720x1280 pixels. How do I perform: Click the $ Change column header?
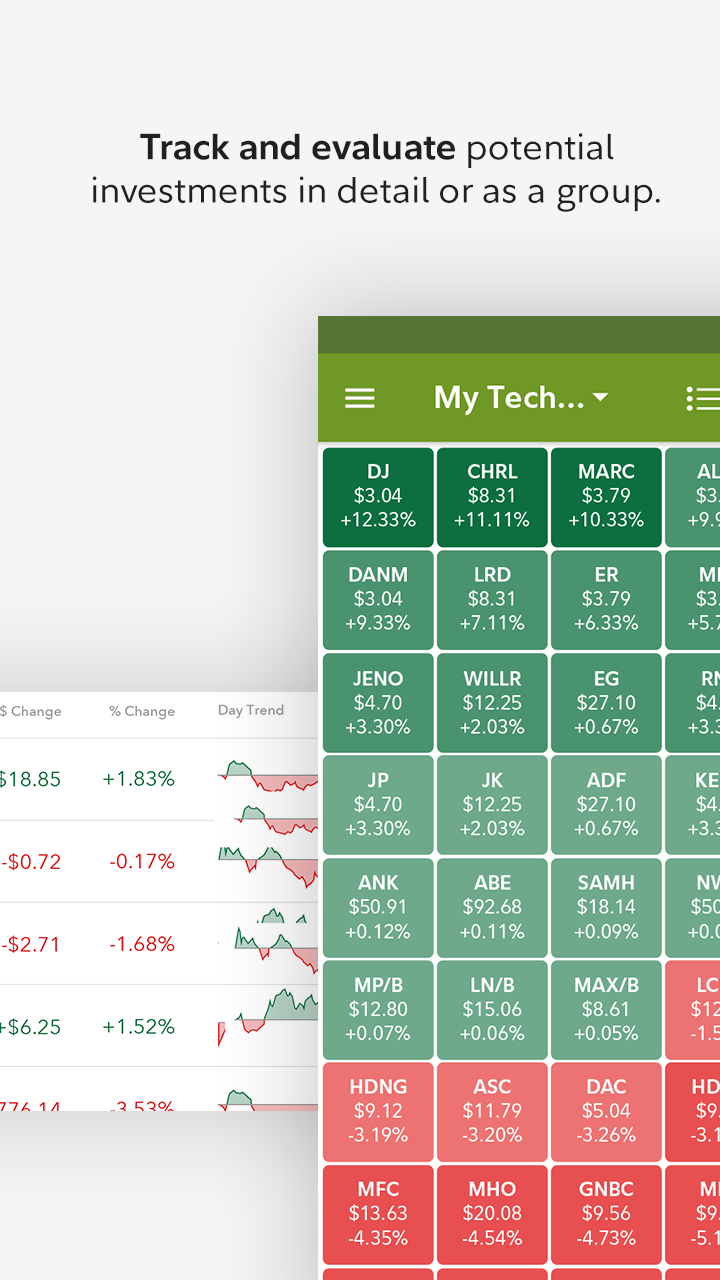click(33, 711)
